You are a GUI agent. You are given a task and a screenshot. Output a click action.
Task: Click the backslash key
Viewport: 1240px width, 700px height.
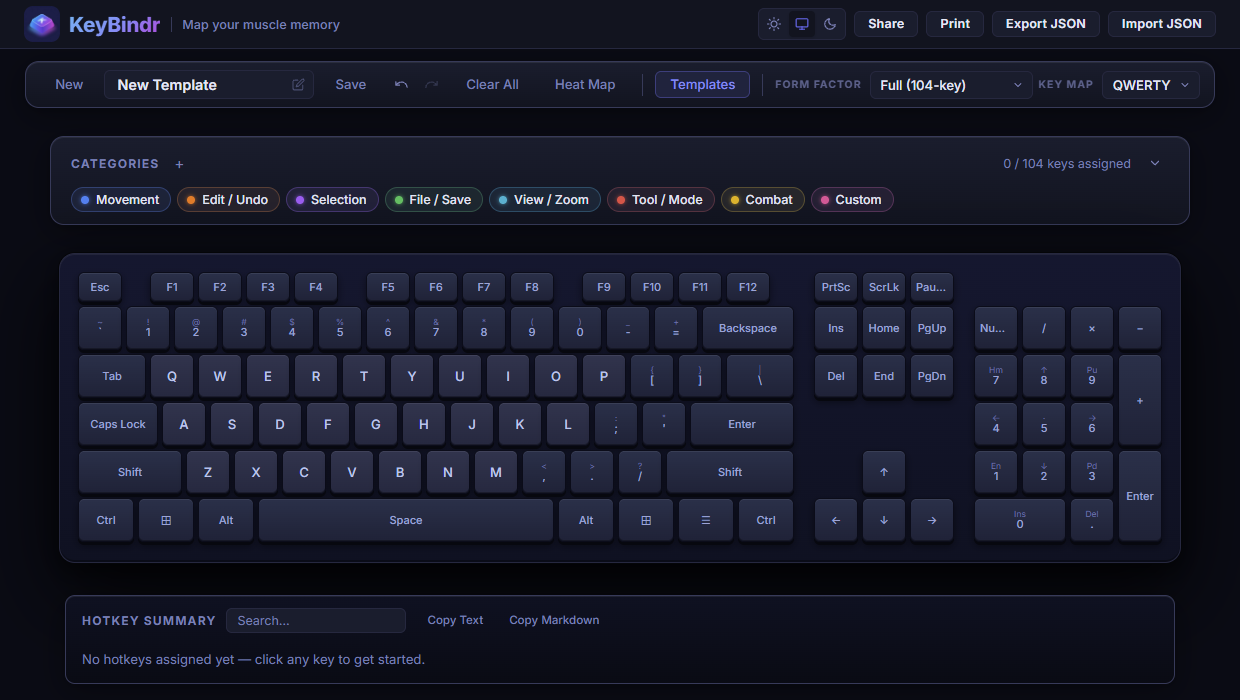pyautogui.click(x=760, y=376)
